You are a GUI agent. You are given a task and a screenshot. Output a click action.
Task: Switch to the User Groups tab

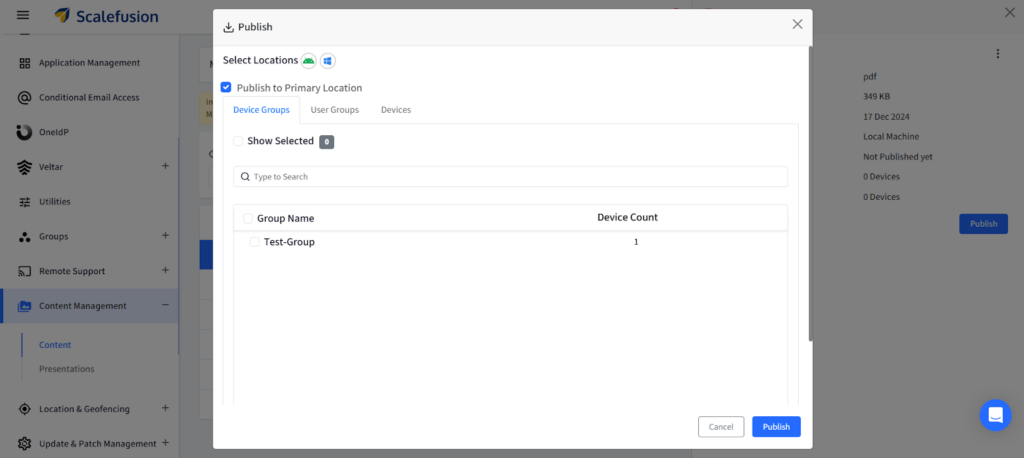(x=335, y=110)
